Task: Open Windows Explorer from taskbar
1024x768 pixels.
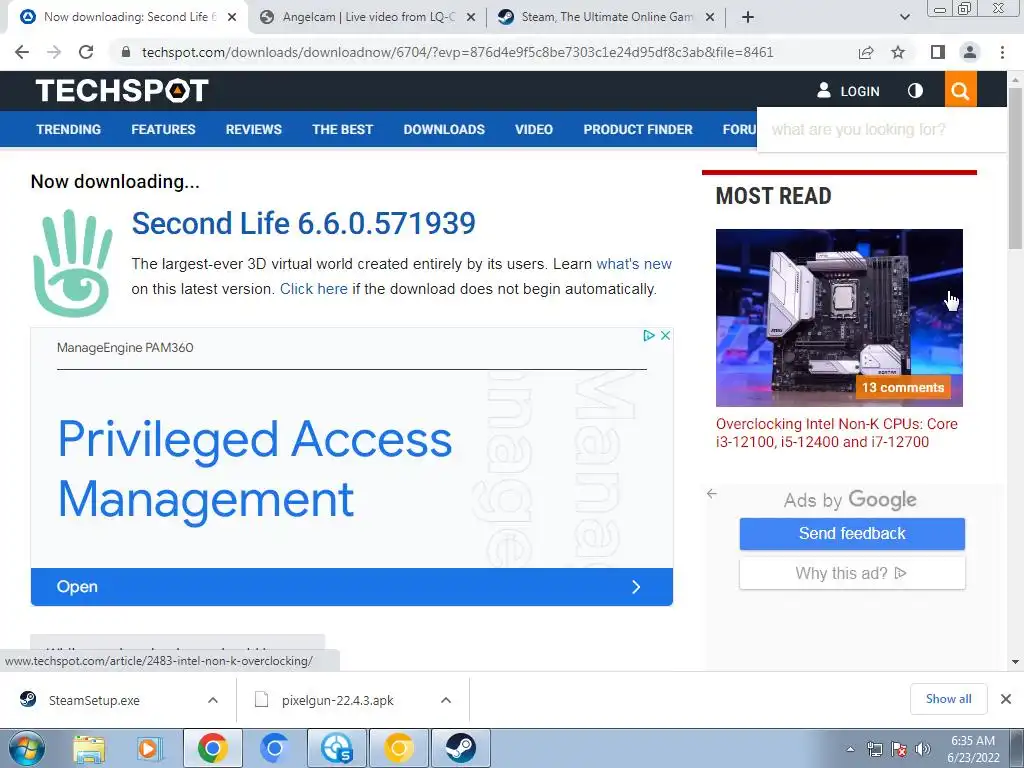Action: click(89, 748)
